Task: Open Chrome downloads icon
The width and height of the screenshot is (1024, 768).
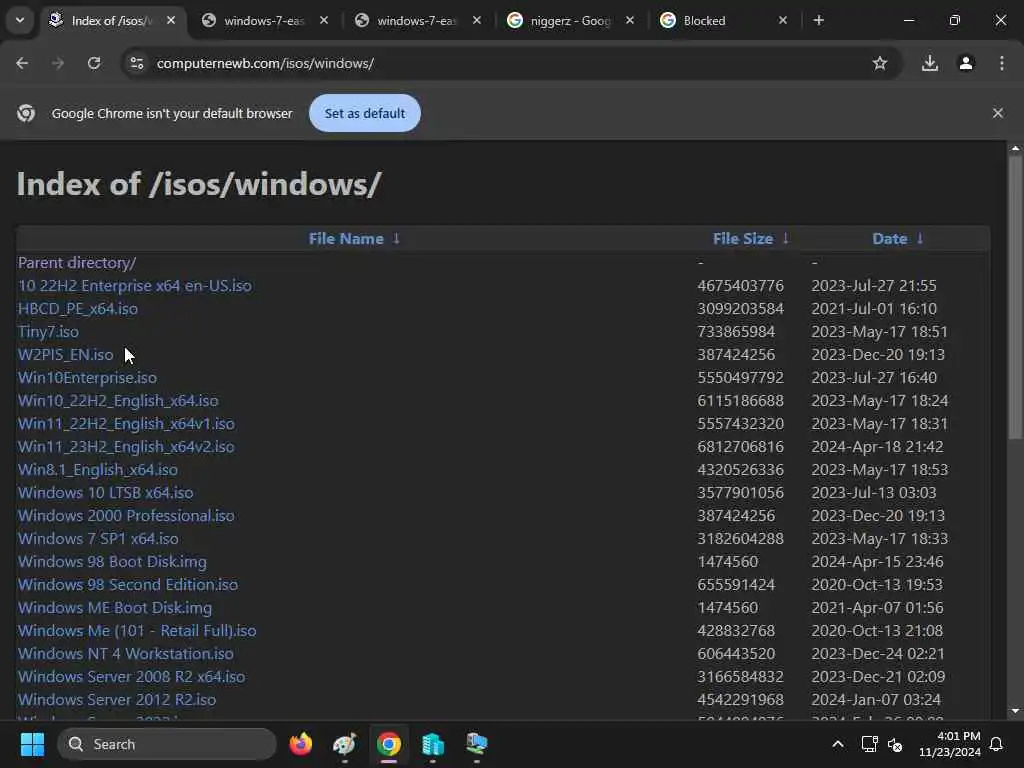Action: click(929, 63)
